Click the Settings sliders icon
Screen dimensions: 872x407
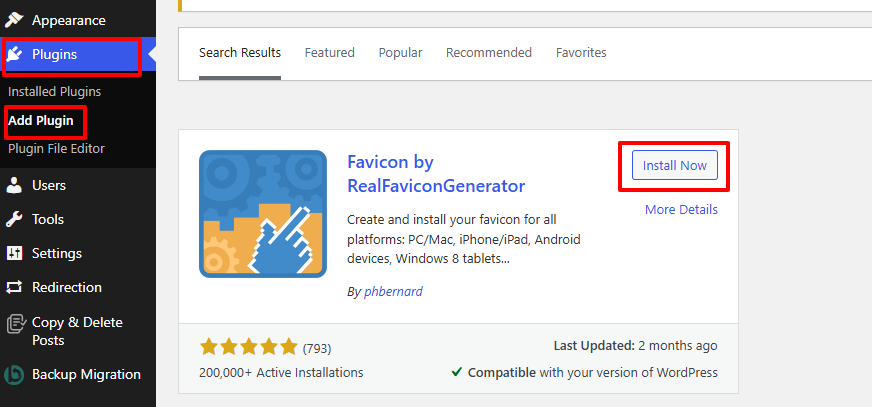click(x=15, y=253)
